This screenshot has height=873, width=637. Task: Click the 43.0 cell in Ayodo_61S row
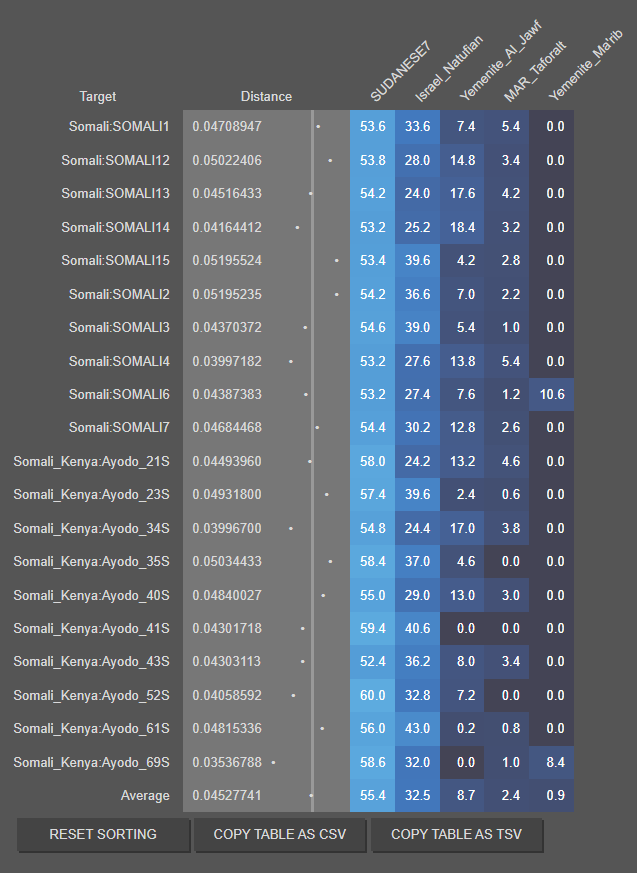417,729
